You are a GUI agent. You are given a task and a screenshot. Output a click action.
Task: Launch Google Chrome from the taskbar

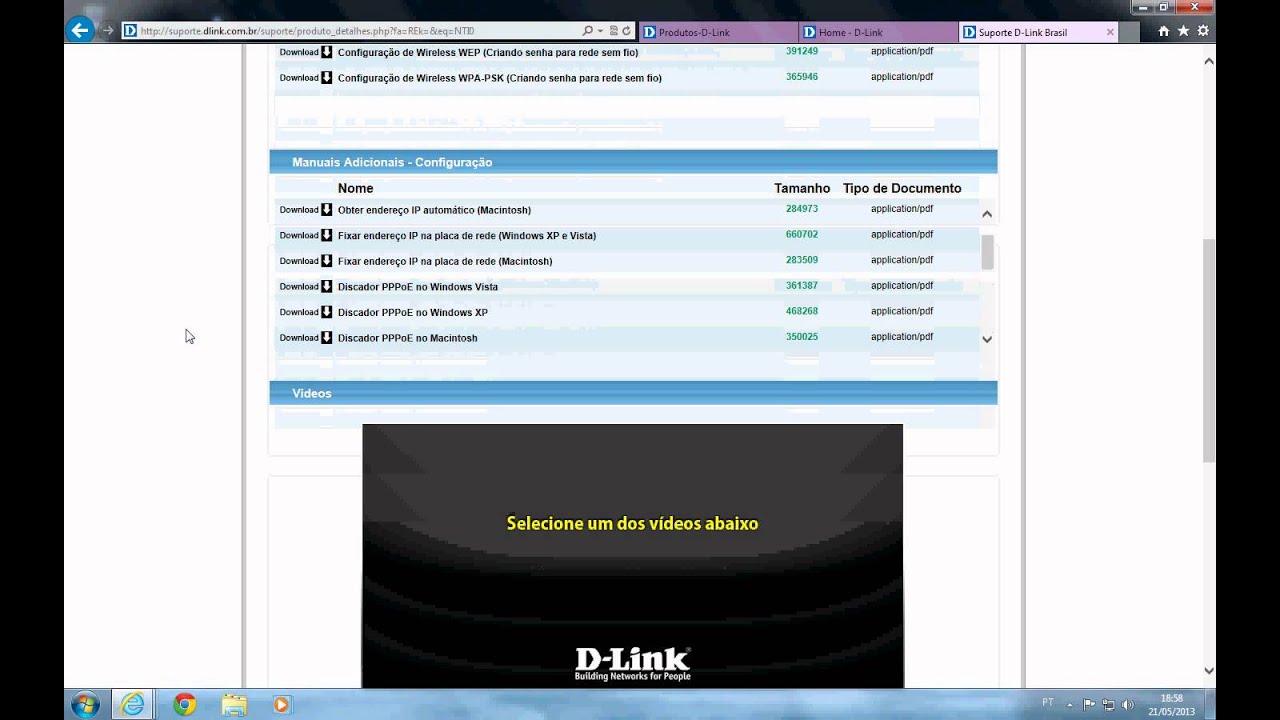[184, 704]
